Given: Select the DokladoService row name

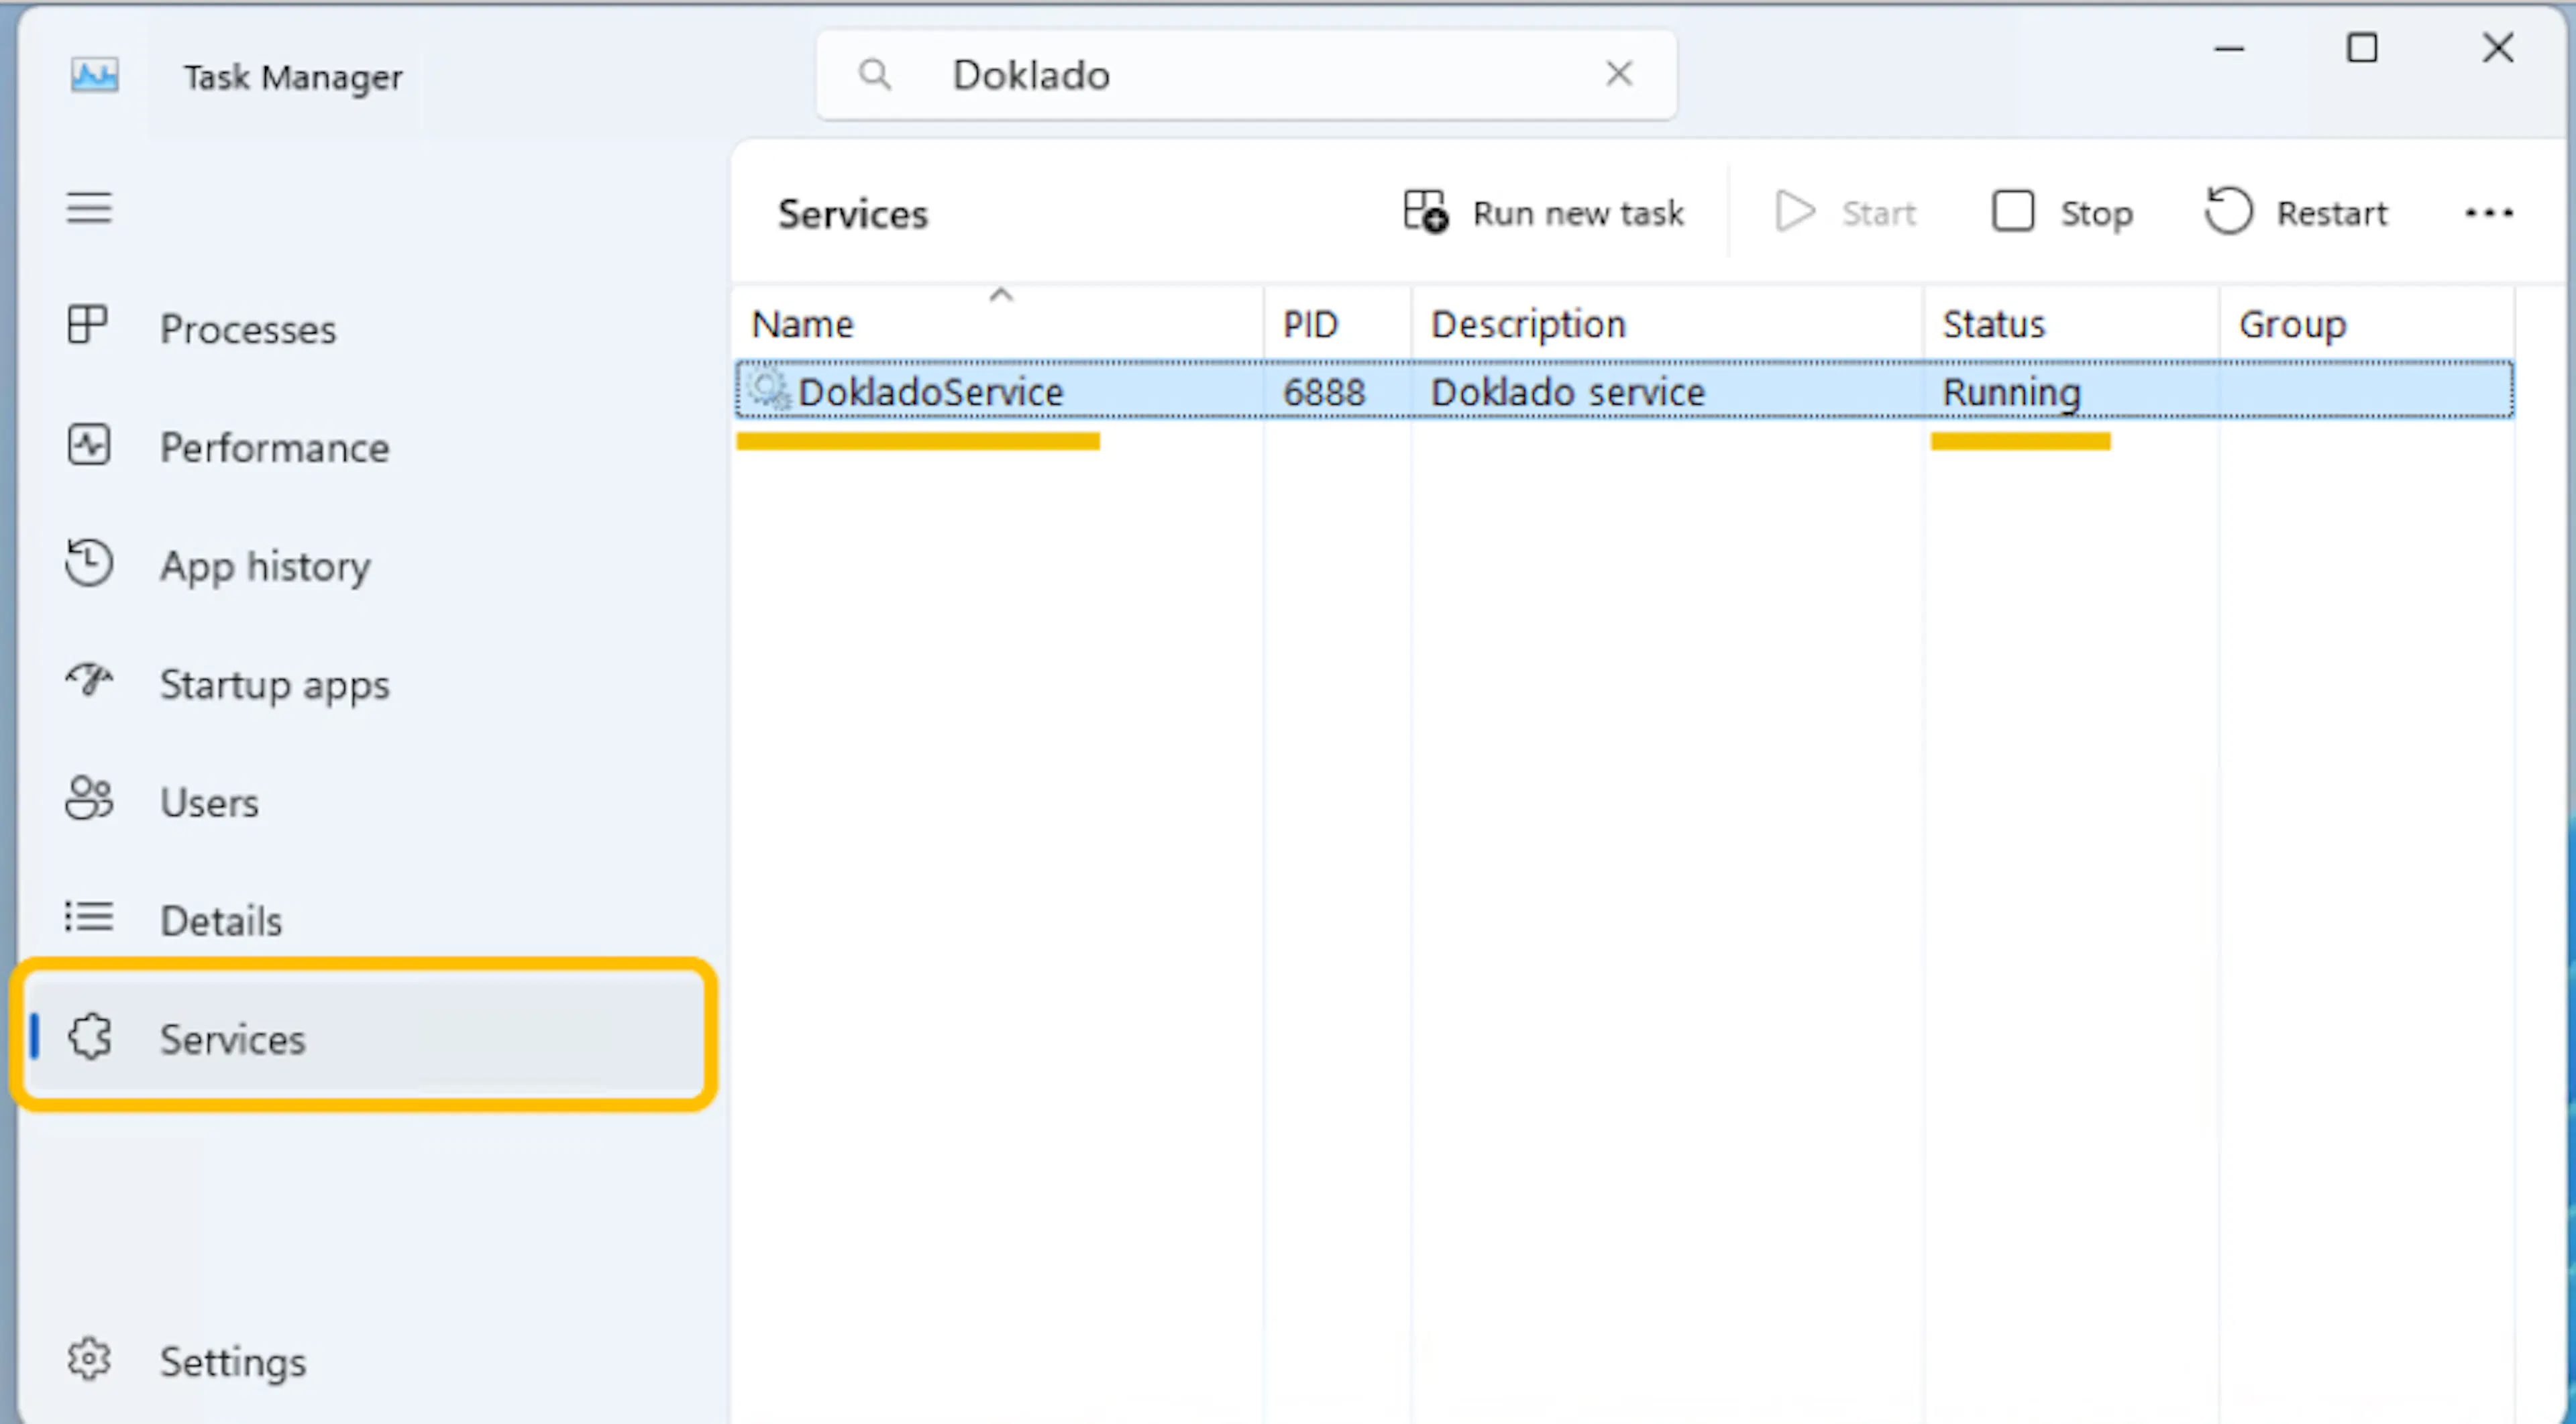Looking at the screenshot, I should [930, 391].
